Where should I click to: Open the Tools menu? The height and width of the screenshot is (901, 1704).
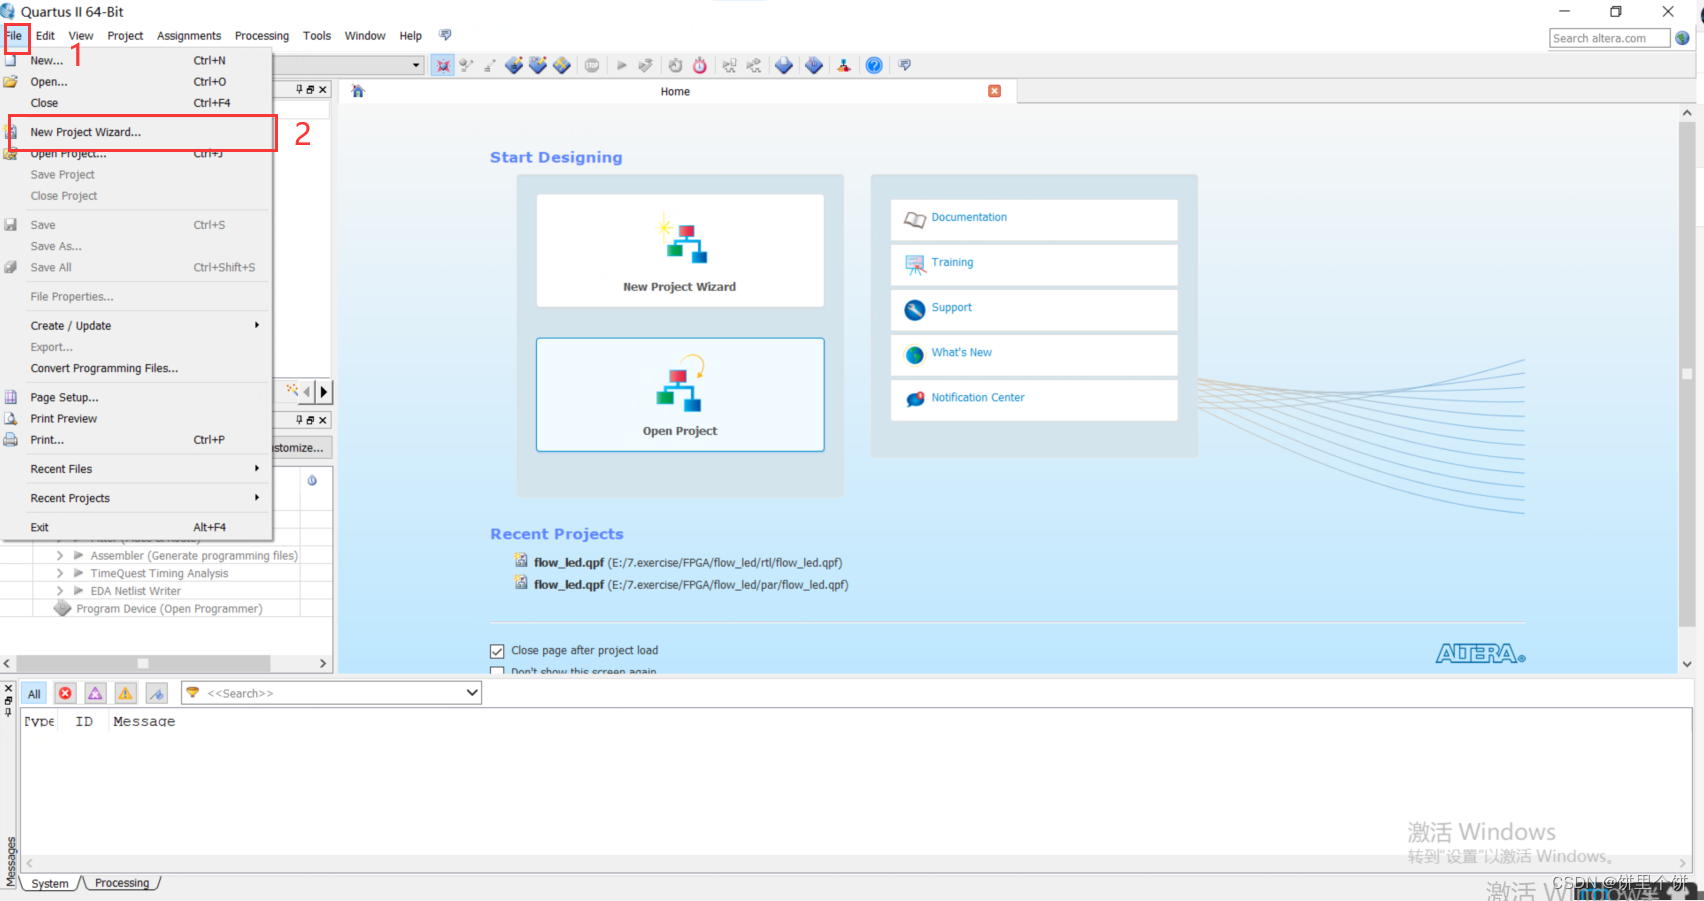pyautogui.click(x=317, y=36)
